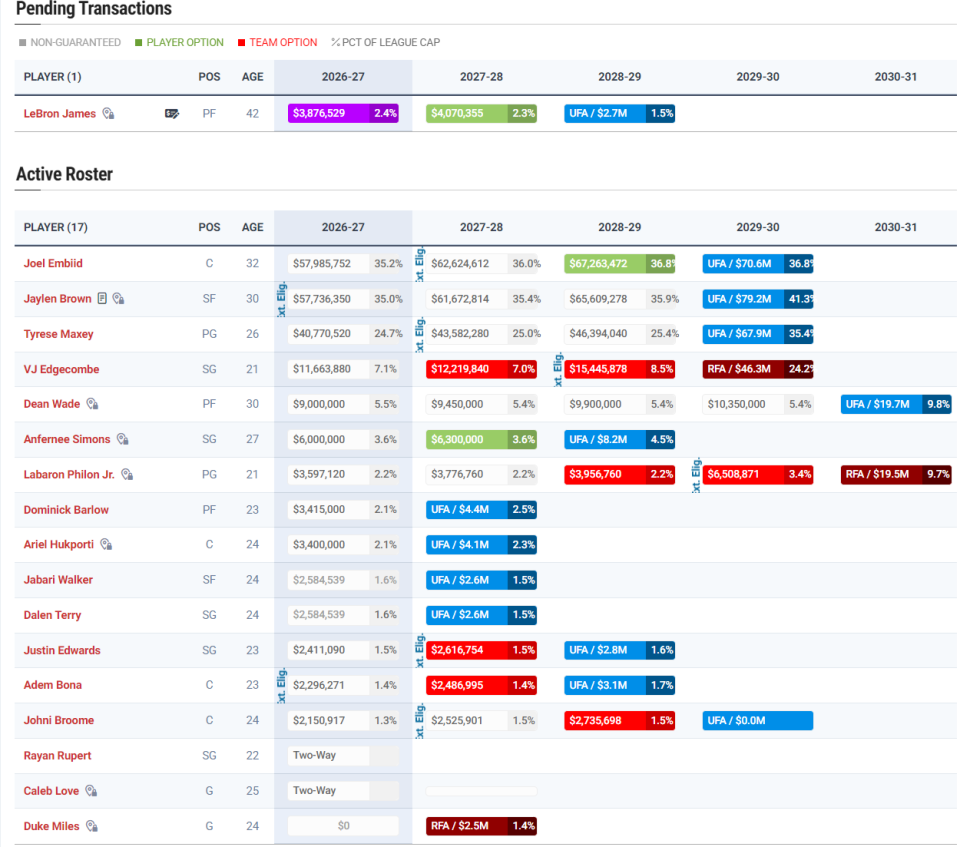Open Dean Wade player link
This screenshot has height=847, width=960.
tap(51, 404)
